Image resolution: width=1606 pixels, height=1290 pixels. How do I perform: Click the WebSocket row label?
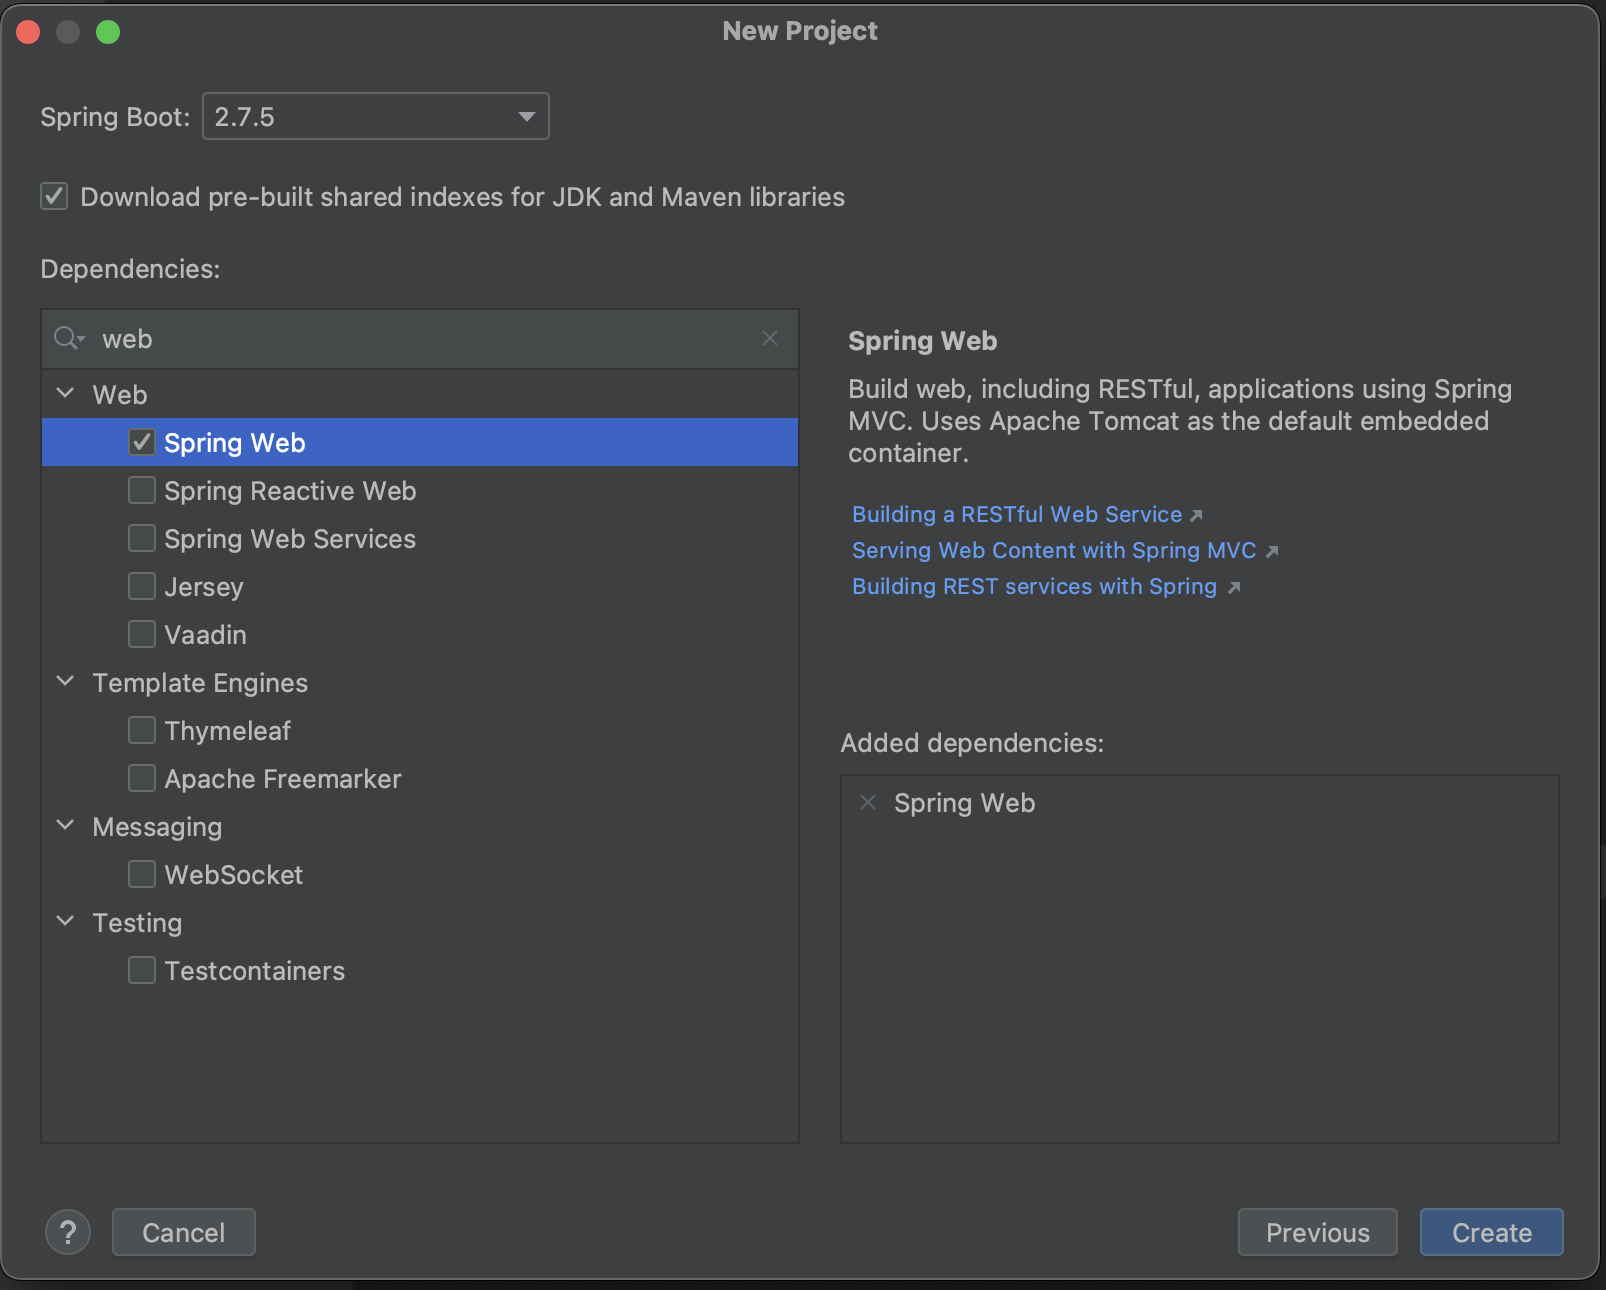pos(234,875)
